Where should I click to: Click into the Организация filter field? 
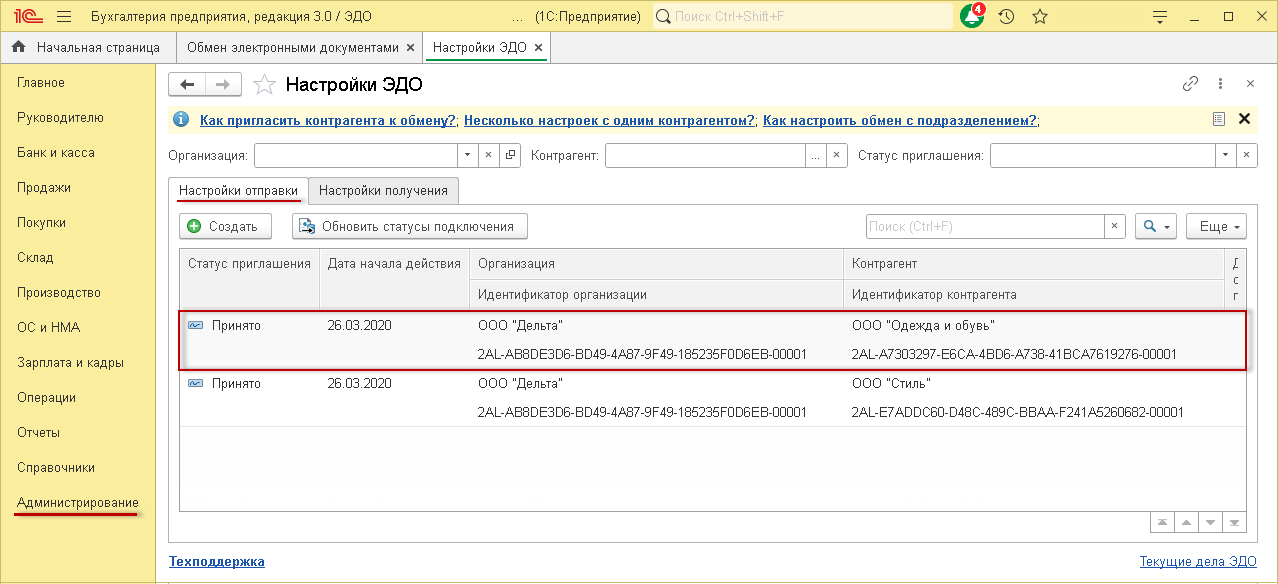355,155
